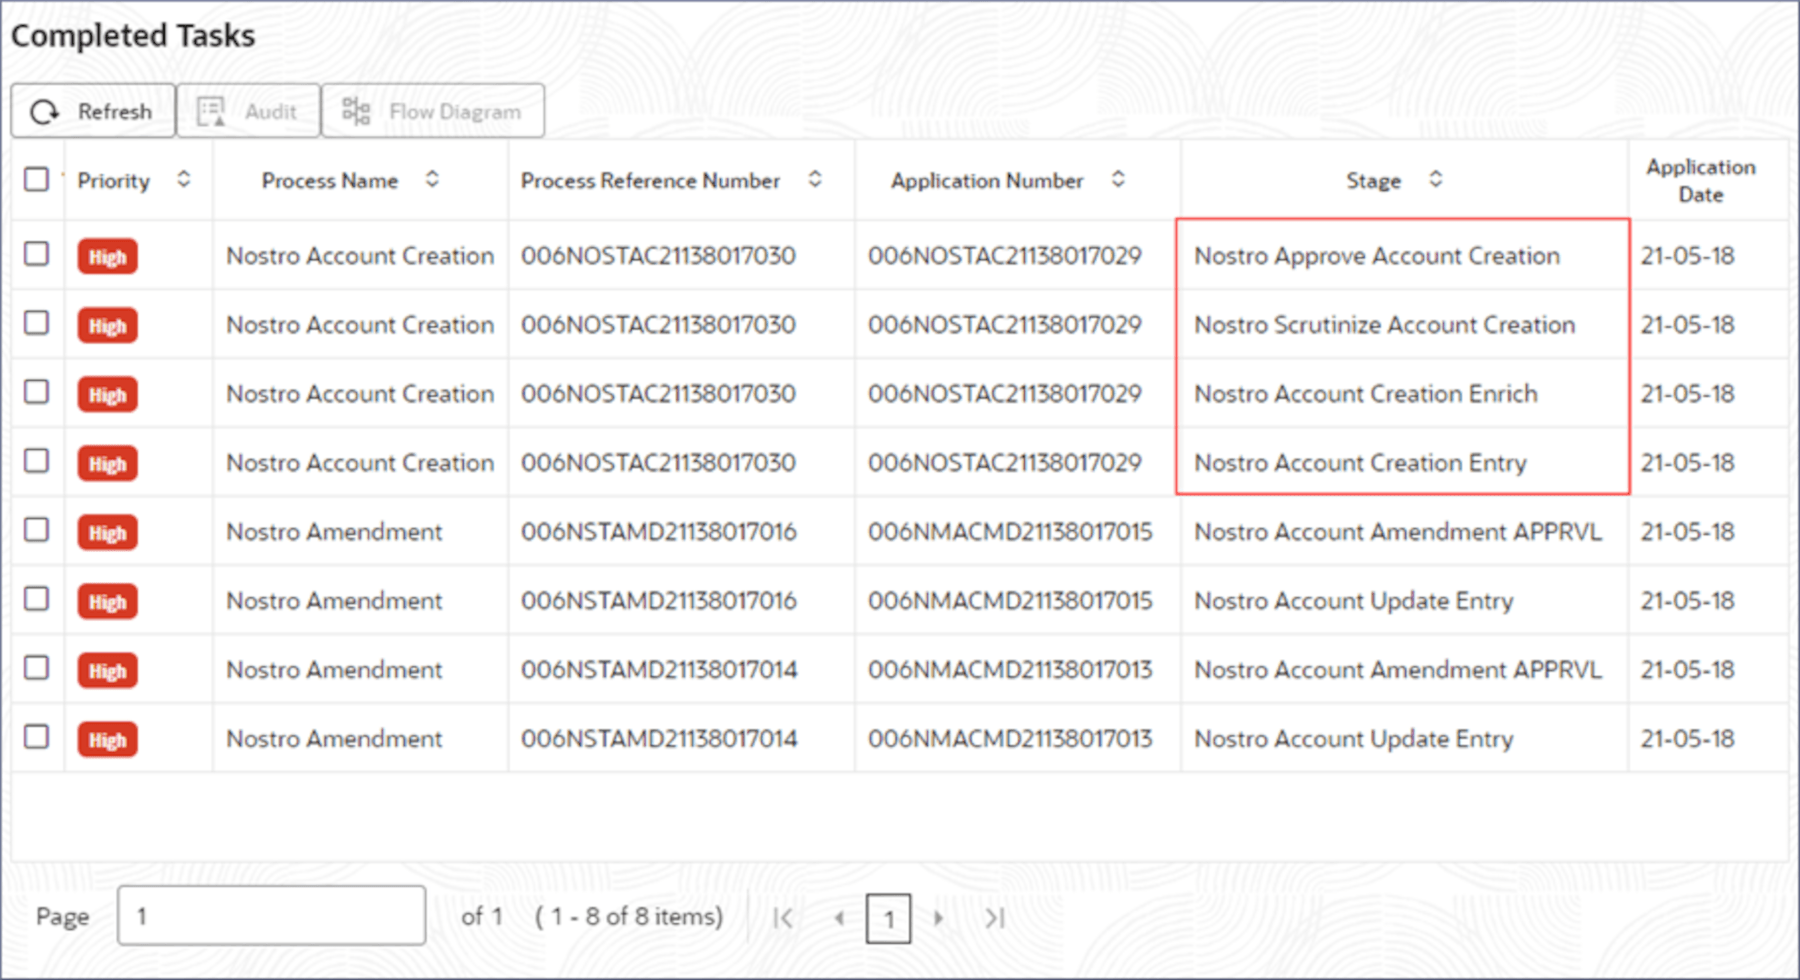Select page number 1 in pagination
Screen dimensions: 1800x980
(x=888, y=918)
